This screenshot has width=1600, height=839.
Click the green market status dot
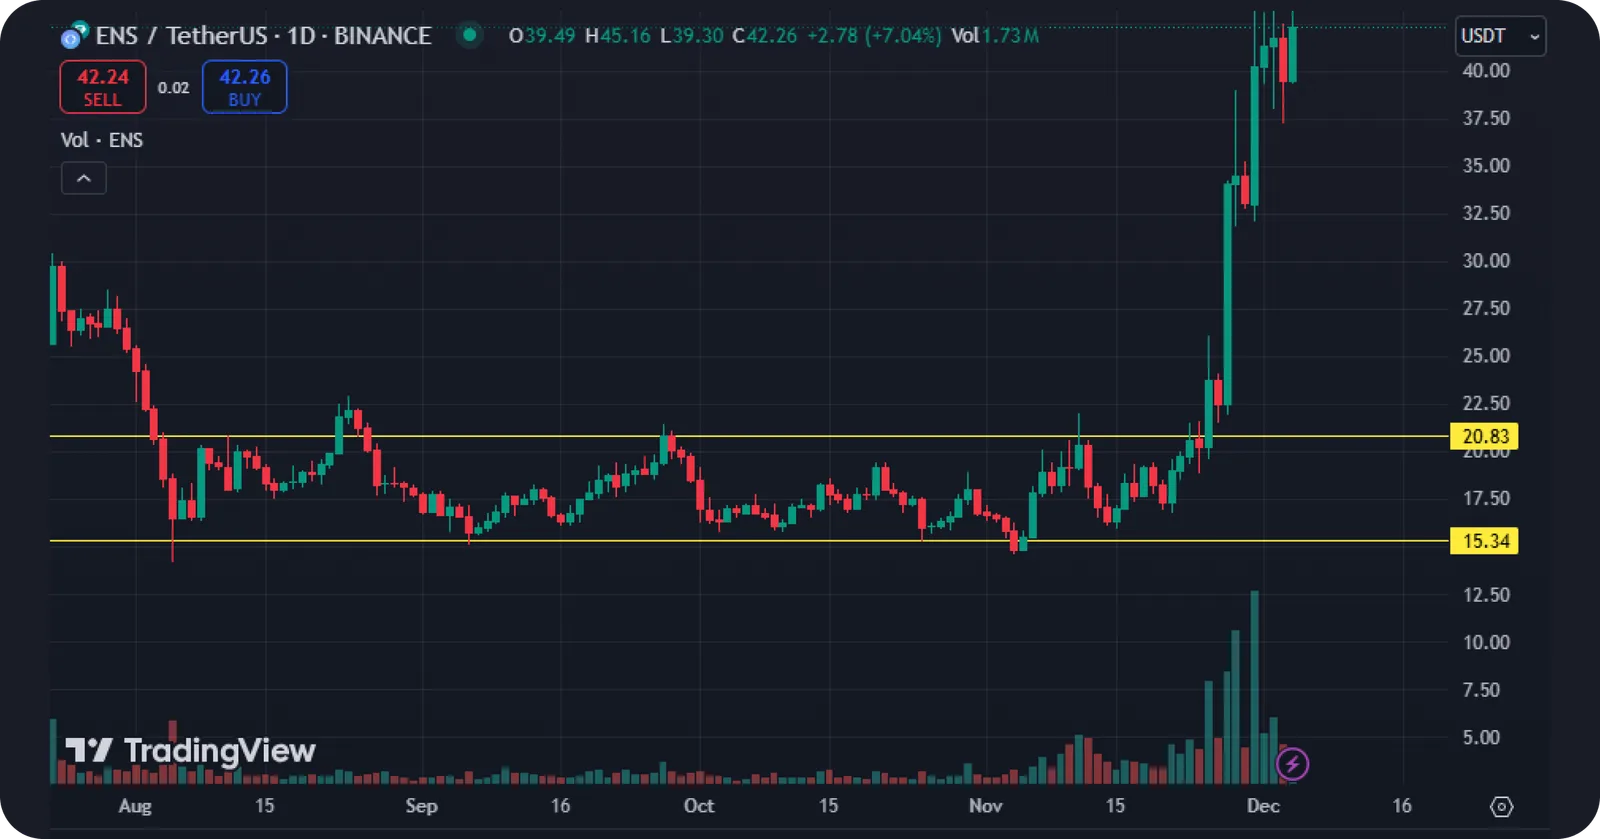[x=469, y=35]
